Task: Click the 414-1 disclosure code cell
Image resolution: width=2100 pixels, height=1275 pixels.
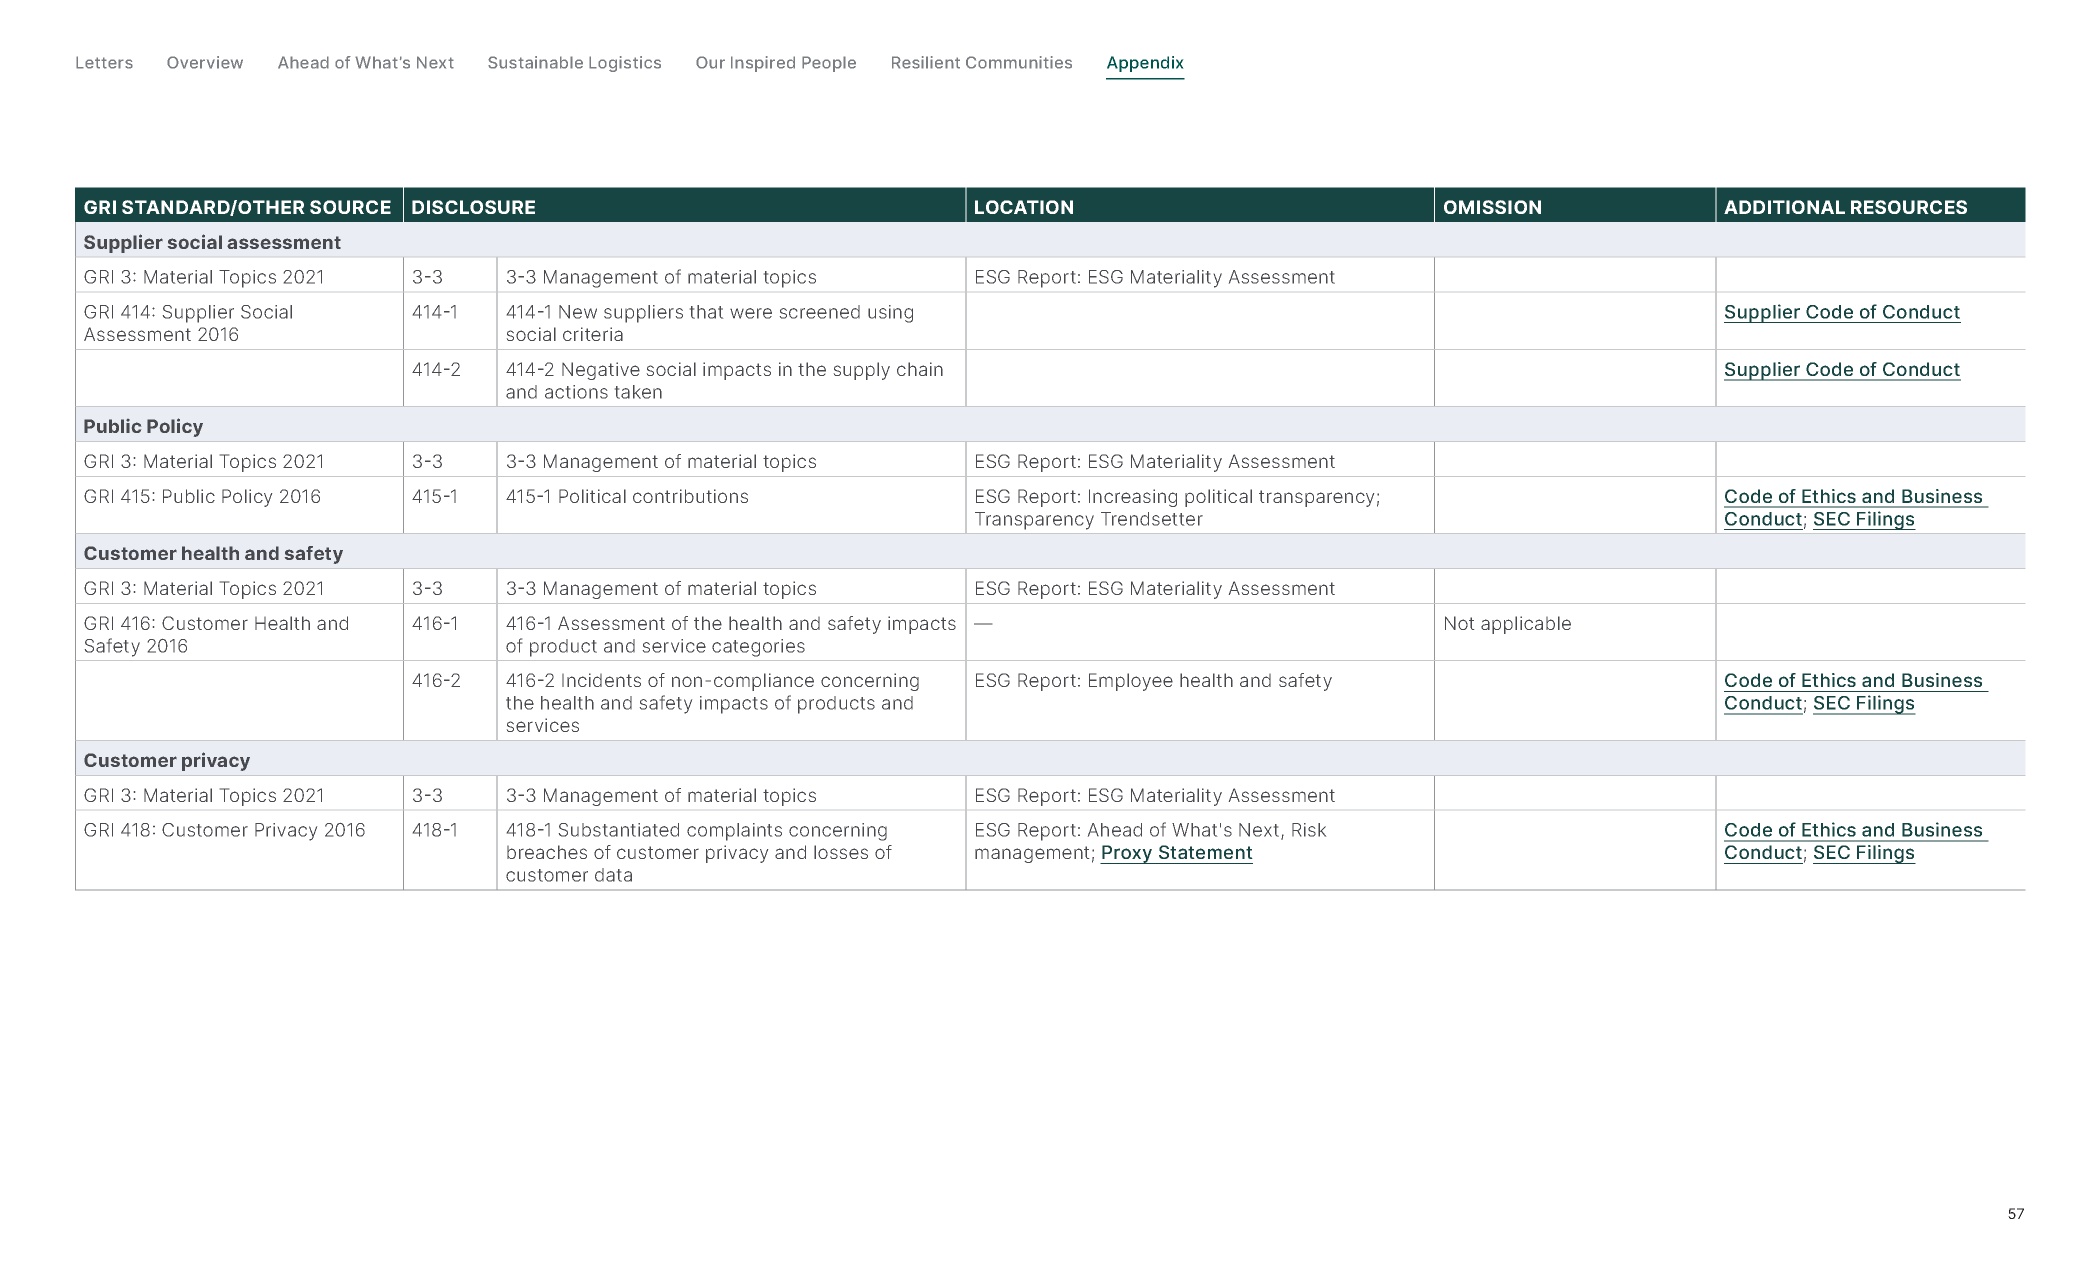Action: click(x=450, y=321)
